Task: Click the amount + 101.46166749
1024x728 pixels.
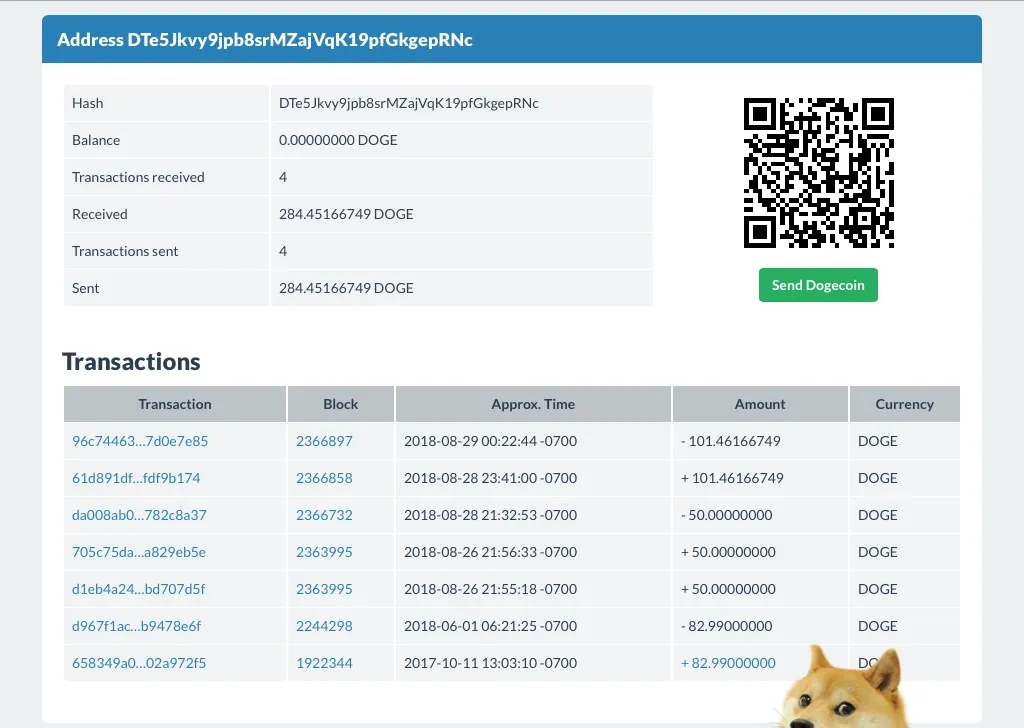Action: [x=732, y=478]
